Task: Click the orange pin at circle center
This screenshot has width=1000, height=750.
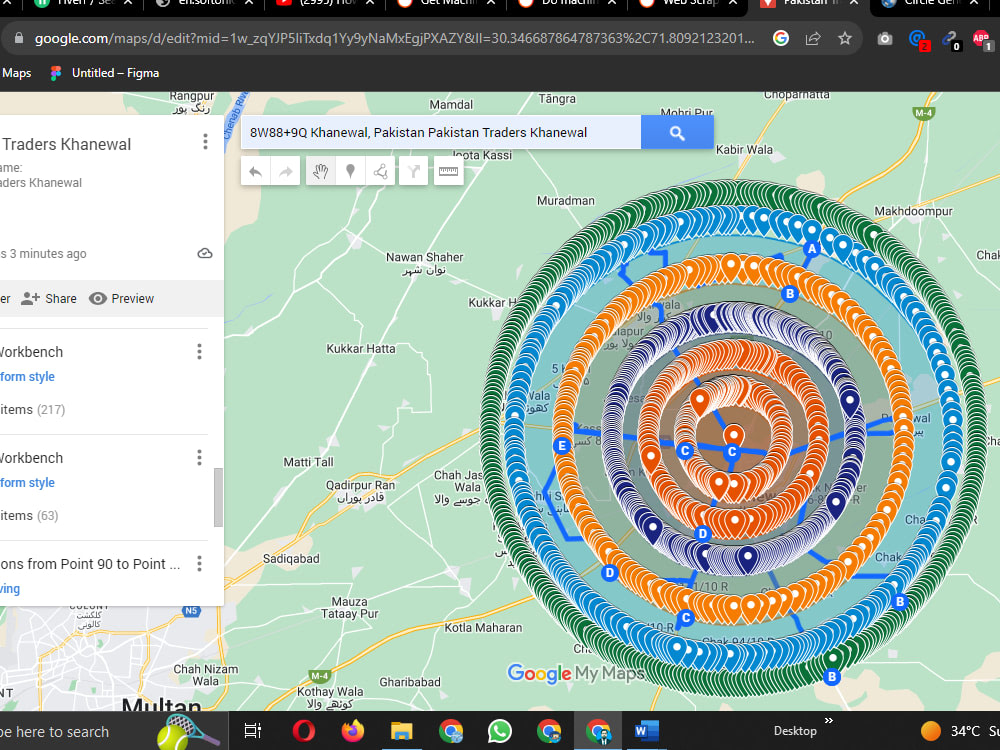Action: pos(734,436)
